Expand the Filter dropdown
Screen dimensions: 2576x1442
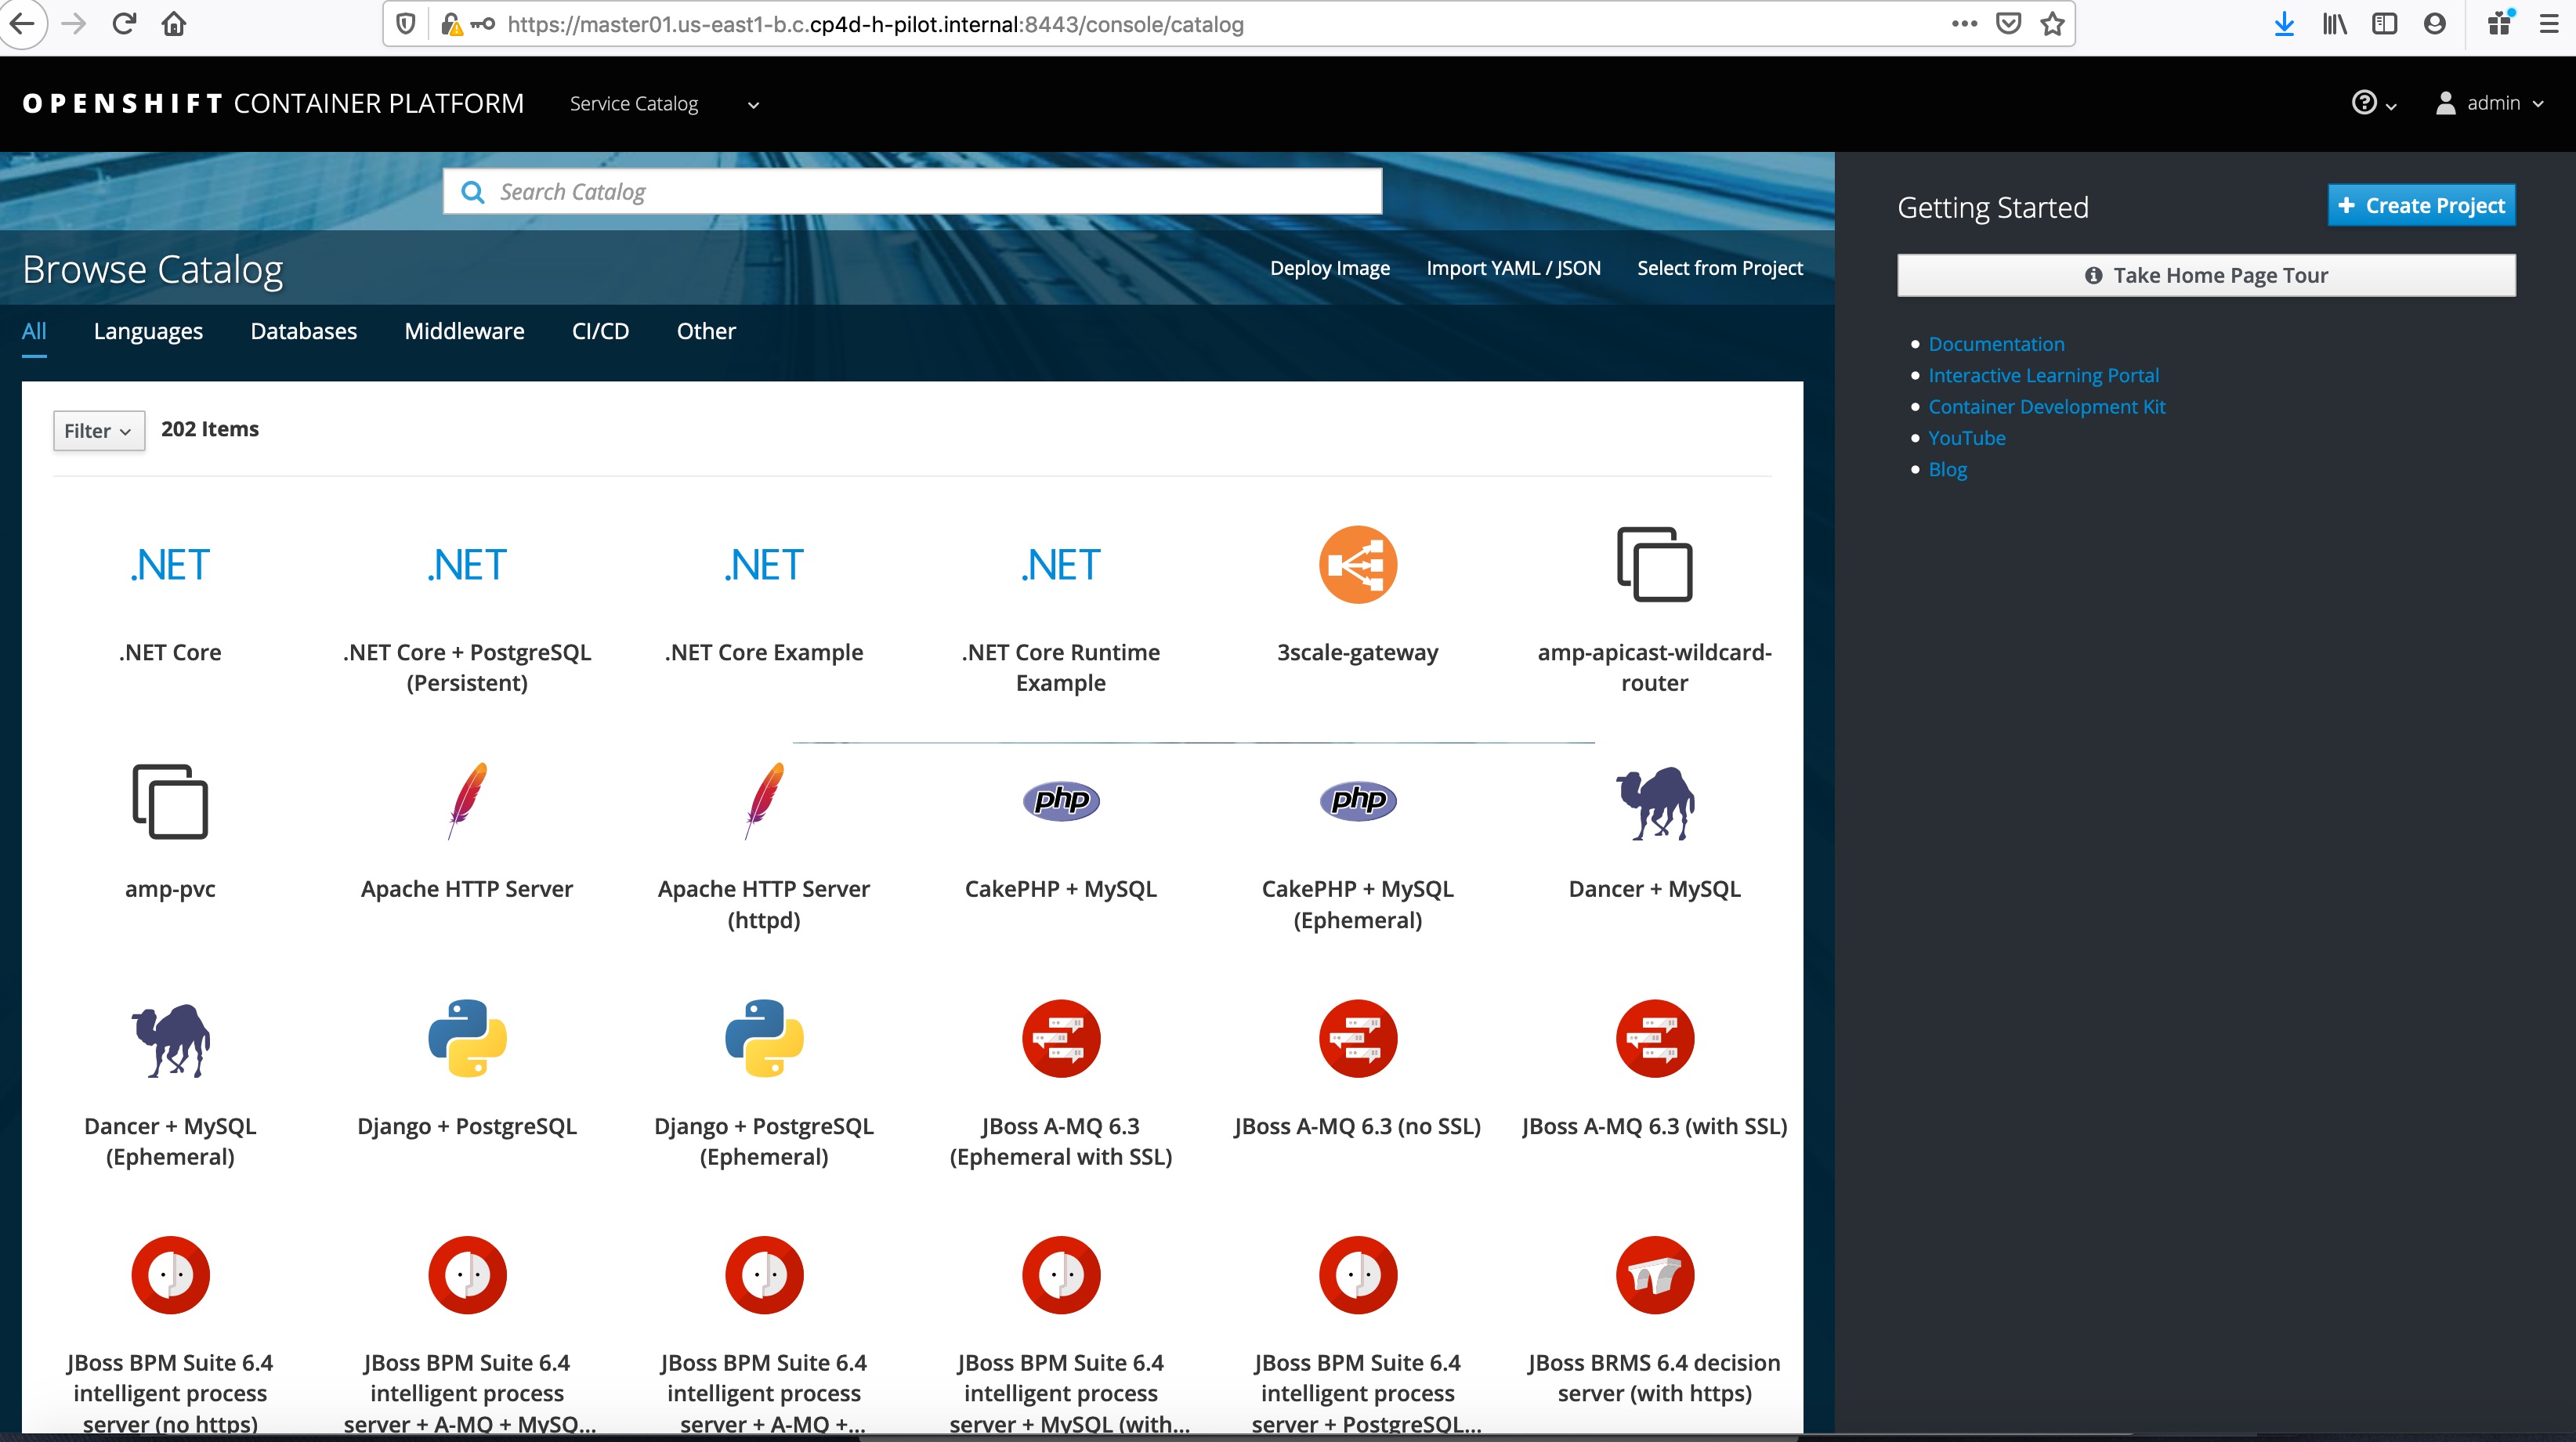(x=98, y=431)
